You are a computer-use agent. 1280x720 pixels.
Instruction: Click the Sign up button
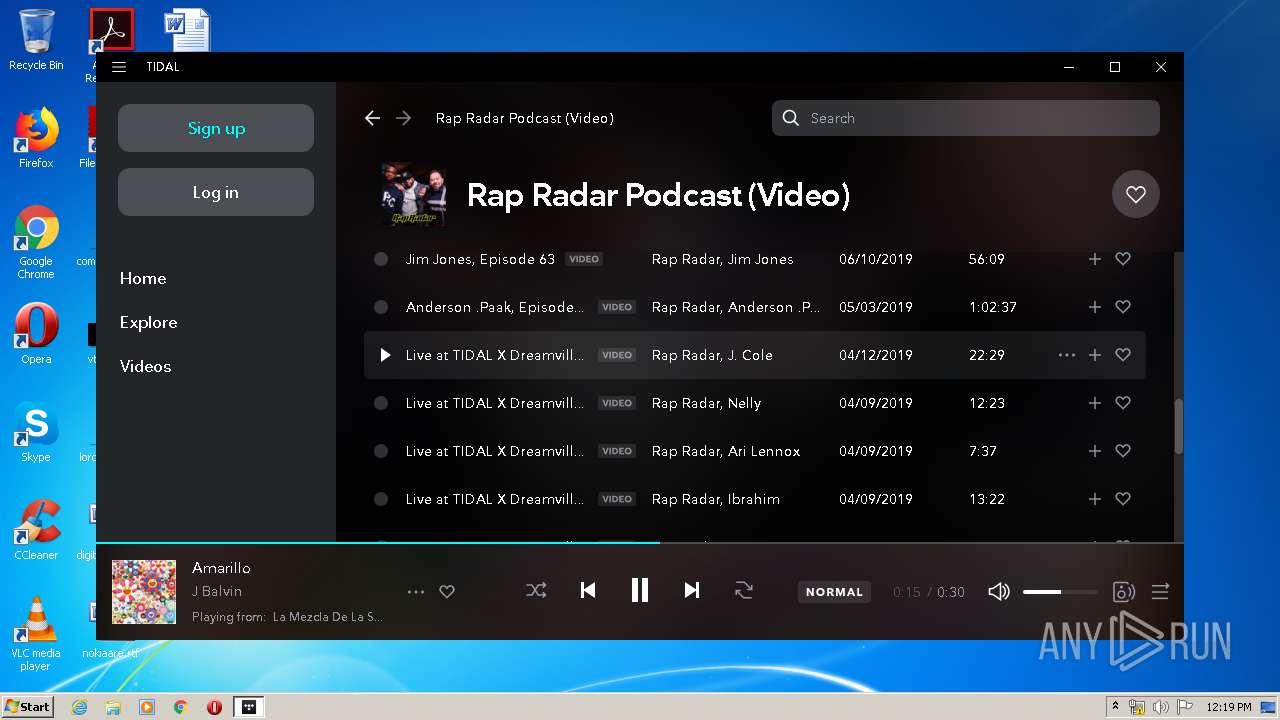pos(216,128)
